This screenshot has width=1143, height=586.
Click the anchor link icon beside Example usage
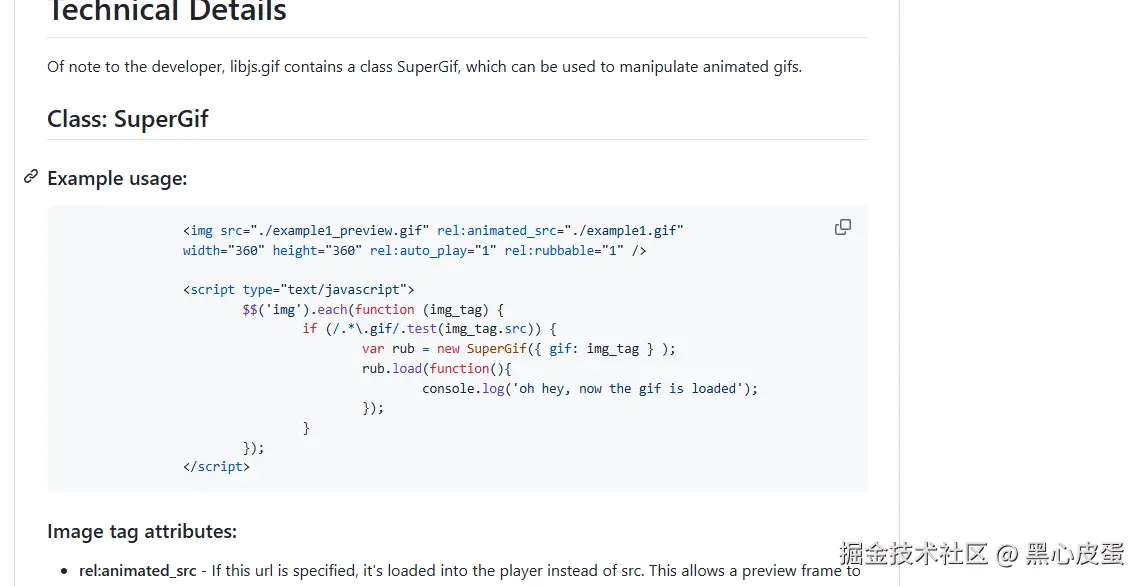[31, 177]
